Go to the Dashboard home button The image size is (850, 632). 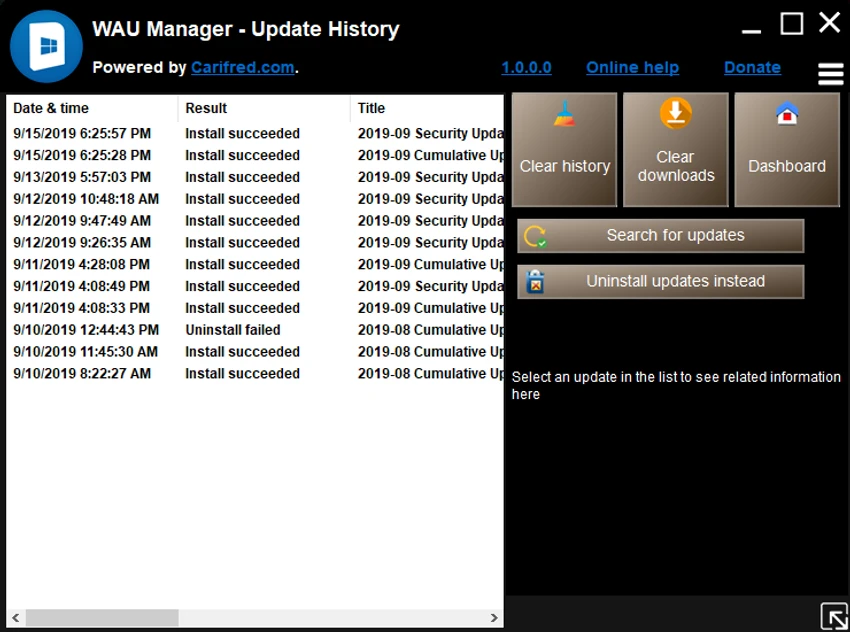pos(787,150)
